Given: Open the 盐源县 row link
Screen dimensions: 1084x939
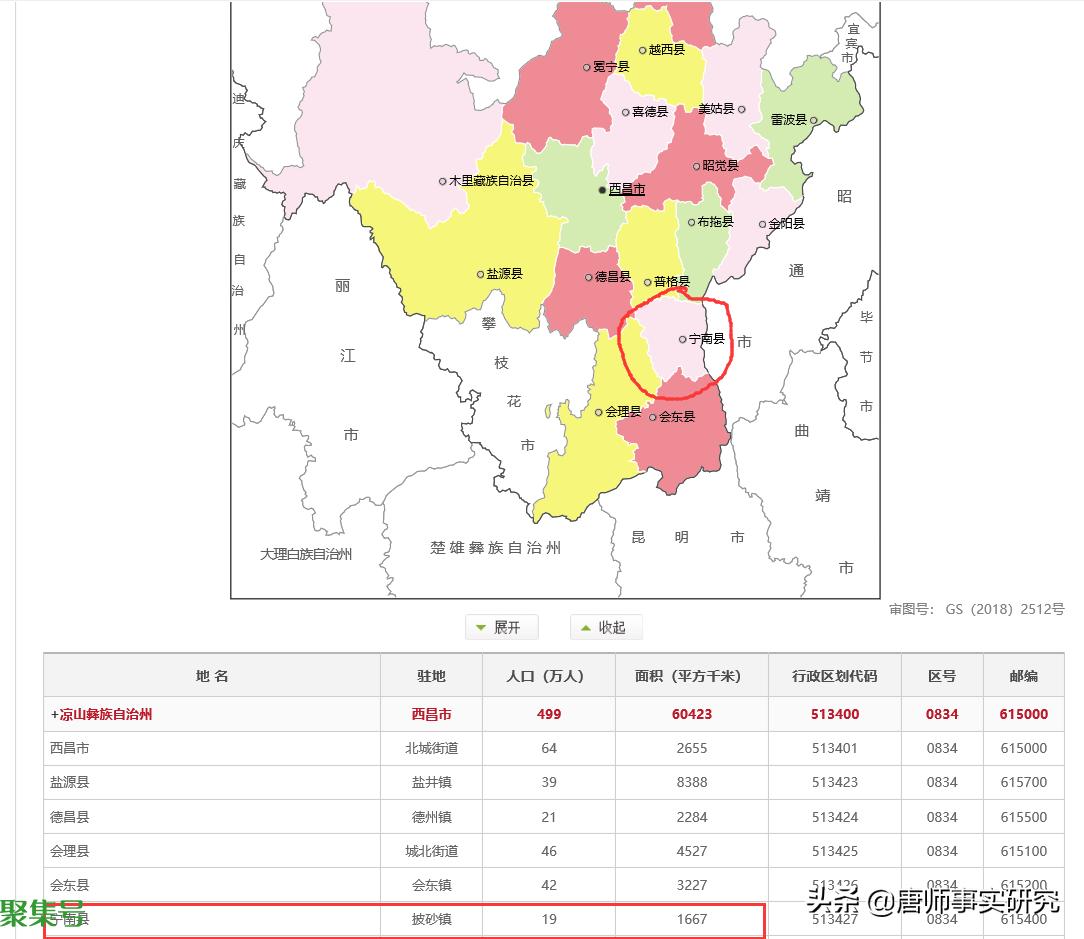Looking at the screenshot, I should pos(69,782).
